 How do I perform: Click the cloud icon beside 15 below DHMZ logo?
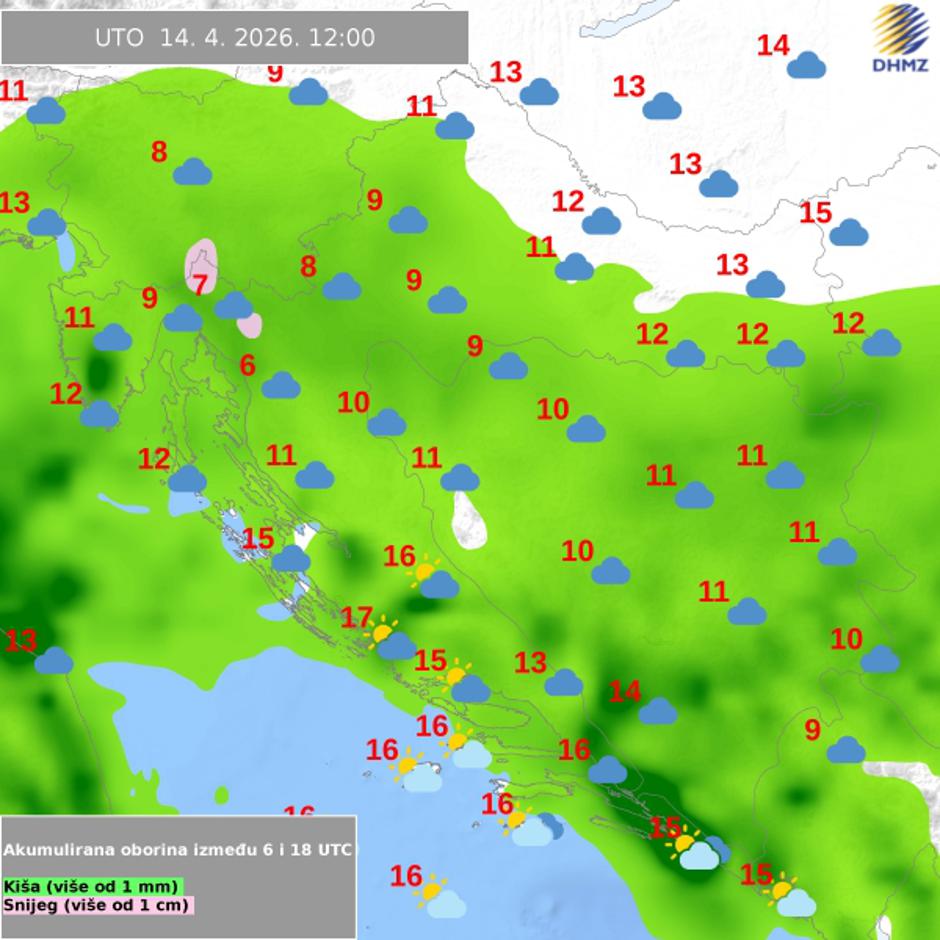pyautogui.click(x=848, y=233)
